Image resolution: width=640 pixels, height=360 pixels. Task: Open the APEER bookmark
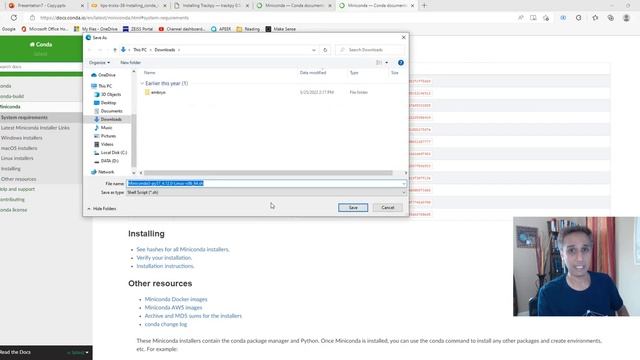click(x=221, y=29)
